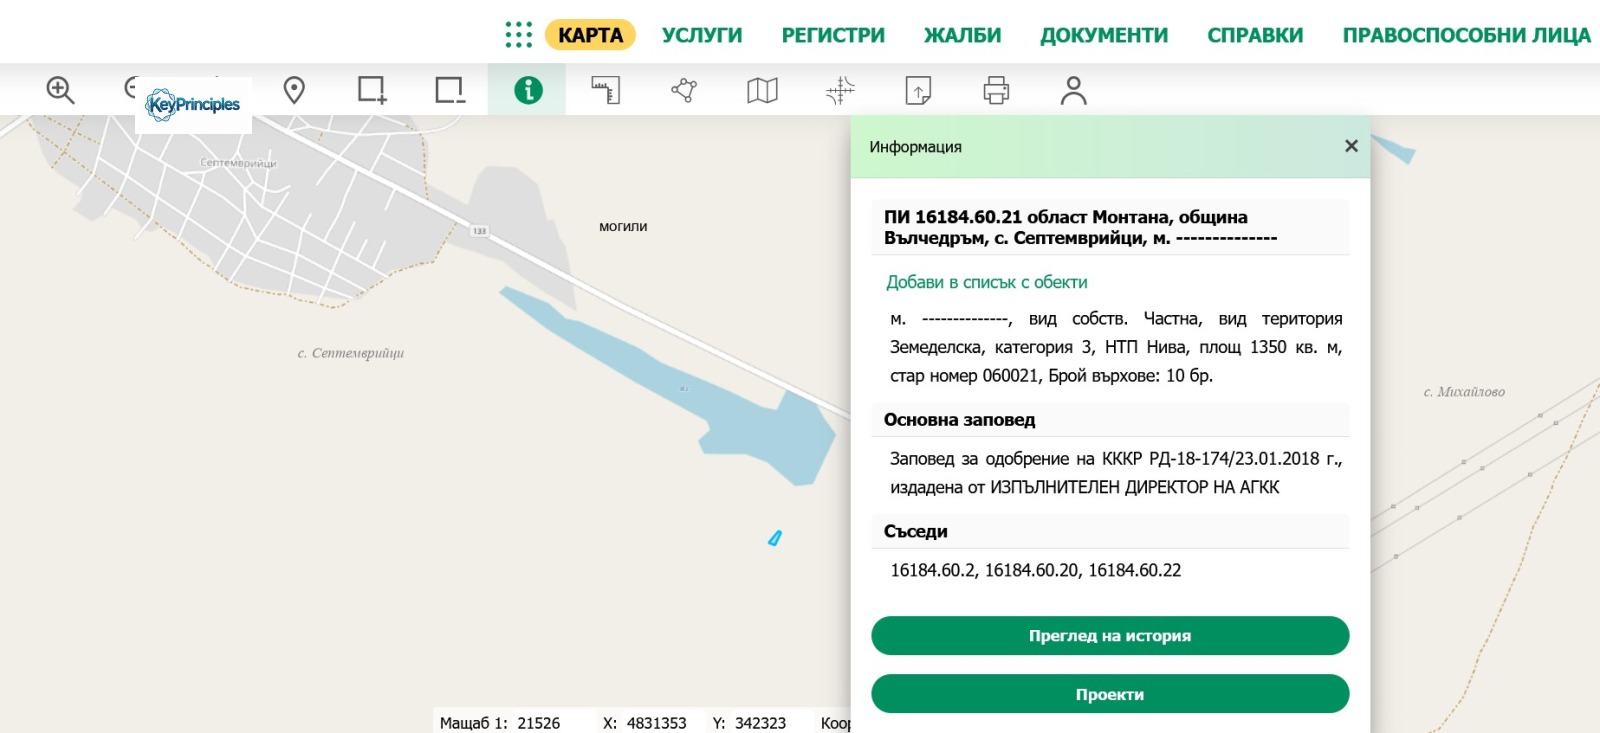Click the italic с. Септемврийци map label

[351, 353]
